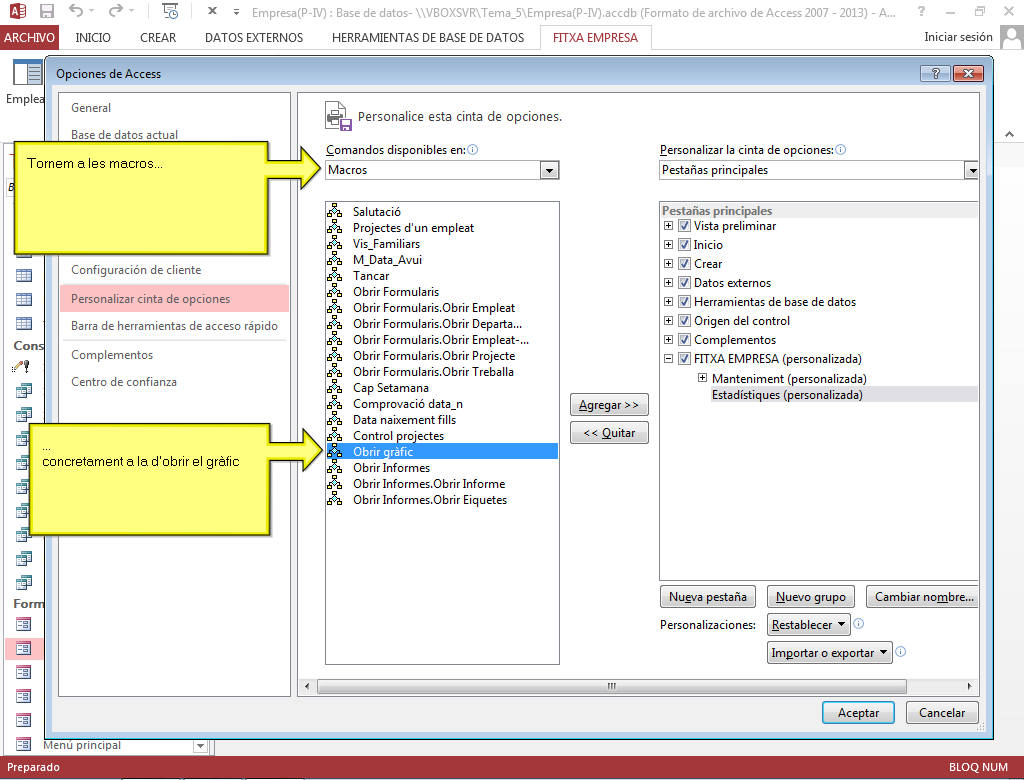Select the Control projectes macro

coord(442,436)
